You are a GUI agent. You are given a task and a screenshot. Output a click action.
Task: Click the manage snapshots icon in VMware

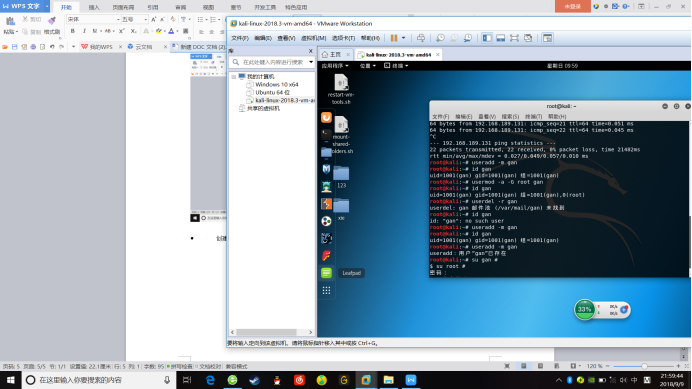[x=467, y=38]
